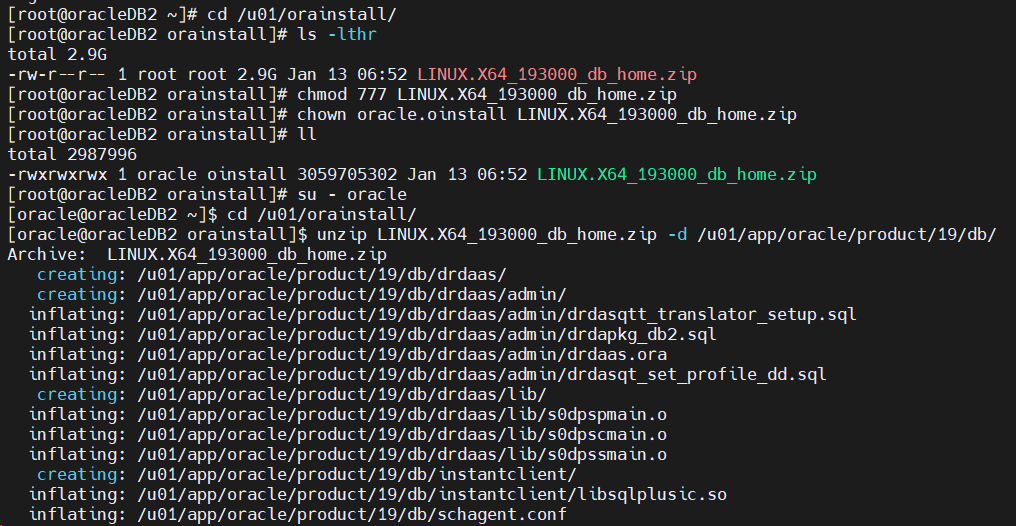Click the 'chown oracle.oinstall' command text
1016x526 pixels.
point(402,115)
